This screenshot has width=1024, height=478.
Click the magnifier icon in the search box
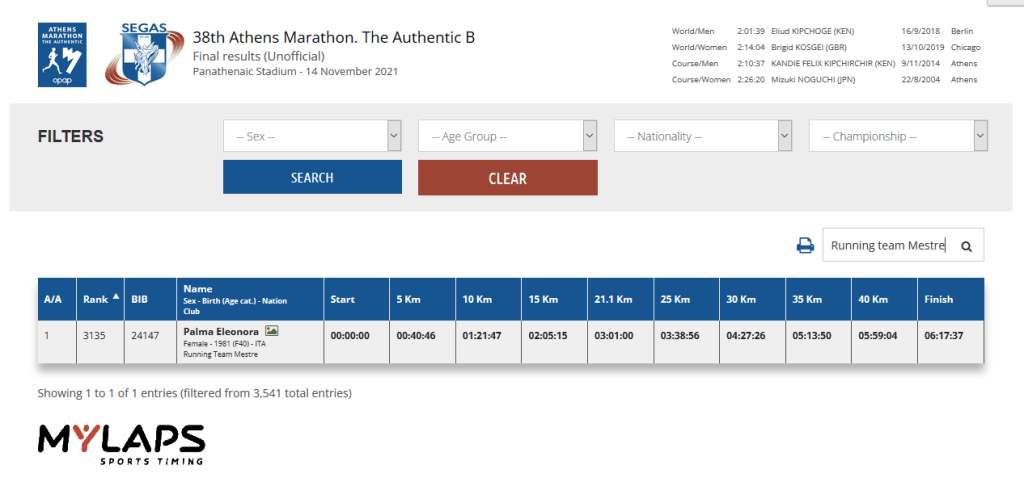pos(966,246)
